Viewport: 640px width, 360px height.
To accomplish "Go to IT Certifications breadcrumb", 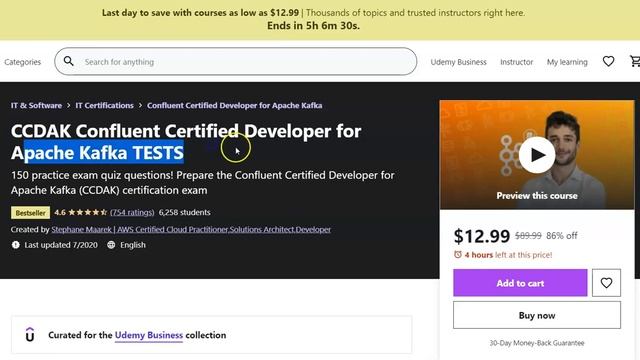I will (x=104, y=105).
